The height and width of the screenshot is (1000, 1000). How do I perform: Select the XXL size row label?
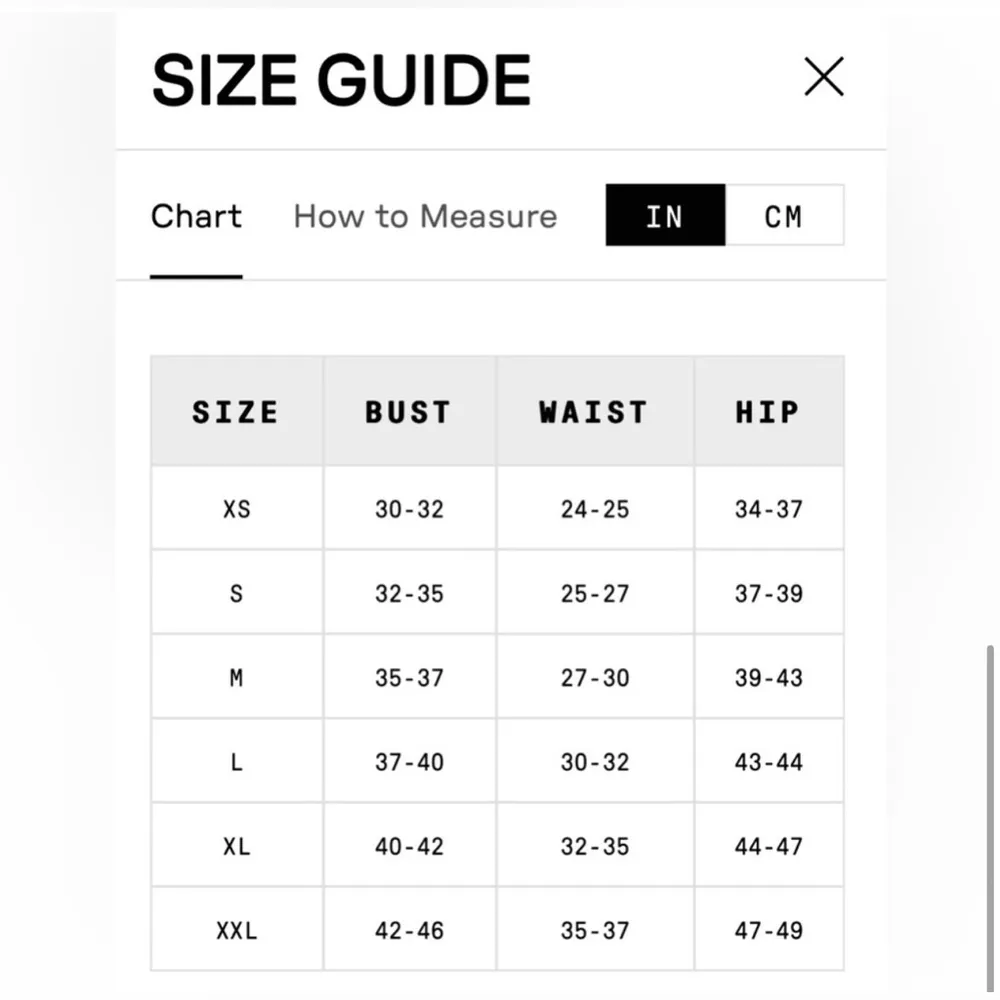[x=236, y=930]
